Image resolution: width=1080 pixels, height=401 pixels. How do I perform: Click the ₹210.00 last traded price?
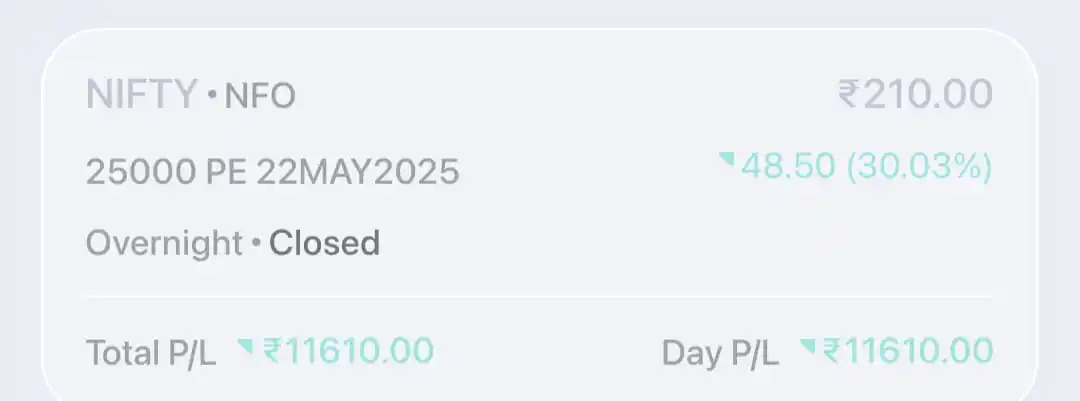[x=915, y=94]
